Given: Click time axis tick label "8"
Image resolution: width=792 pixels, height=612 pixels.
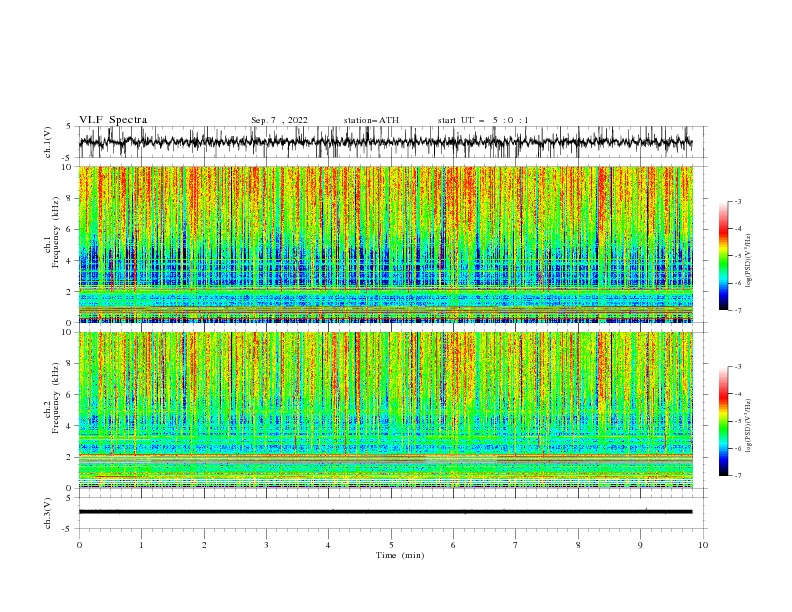Looking at the screenshot, I should (x=578, y=545).
